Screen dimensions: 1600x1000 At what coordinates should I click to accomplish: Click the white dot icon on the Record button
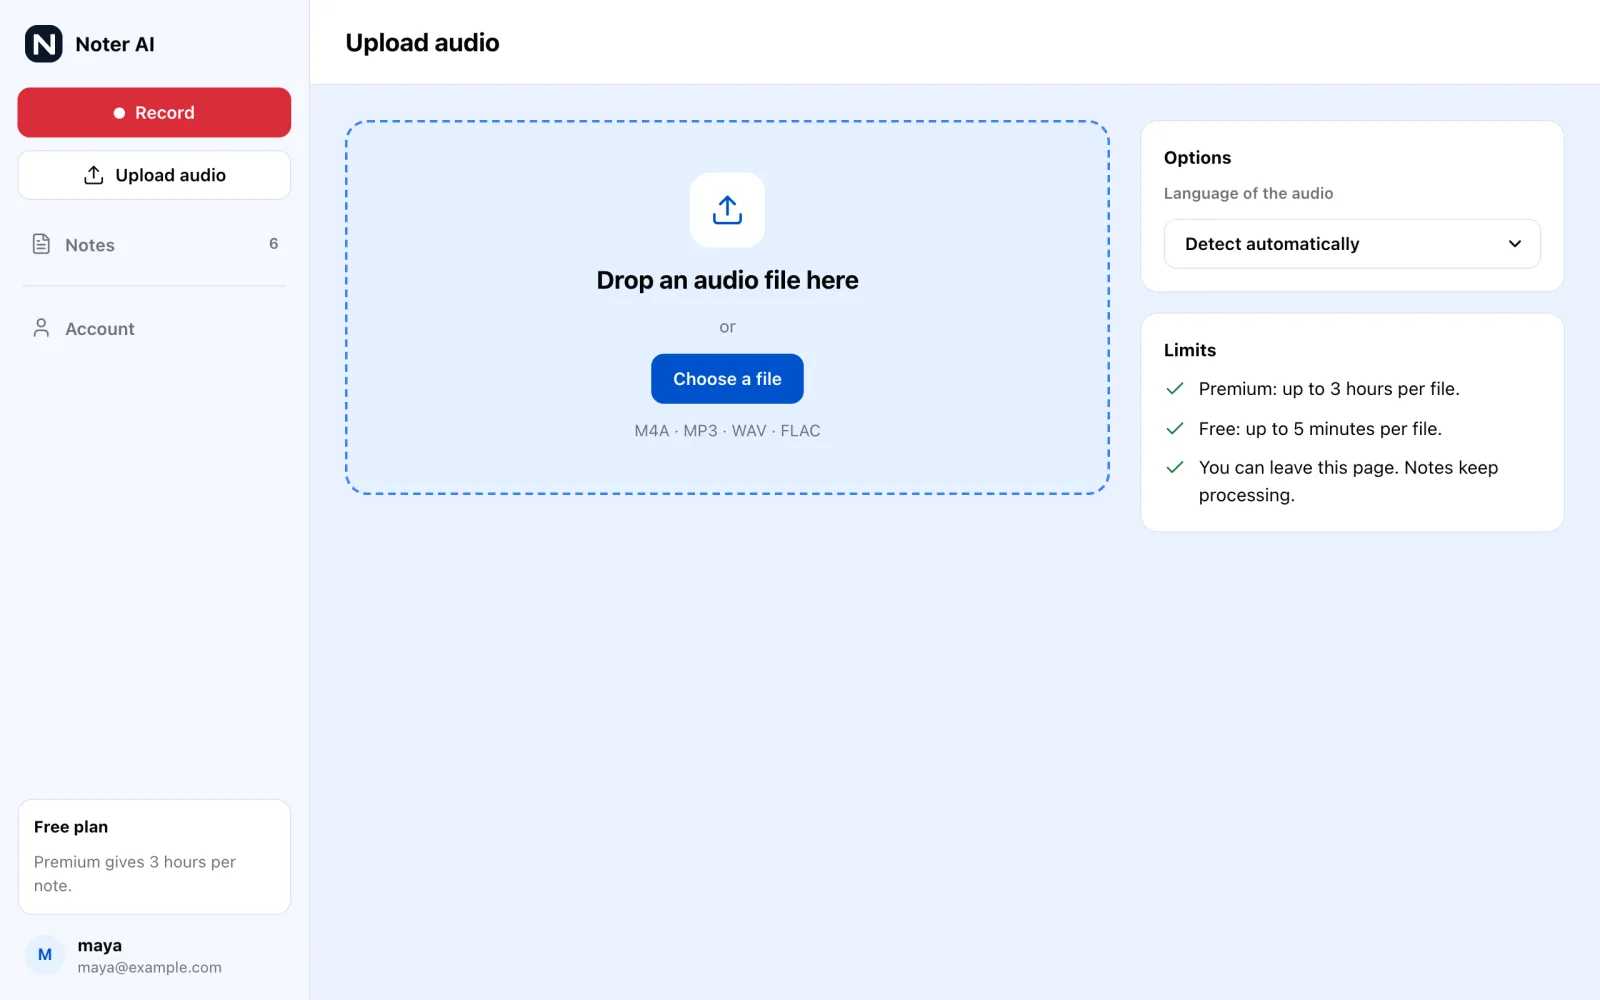119,113
